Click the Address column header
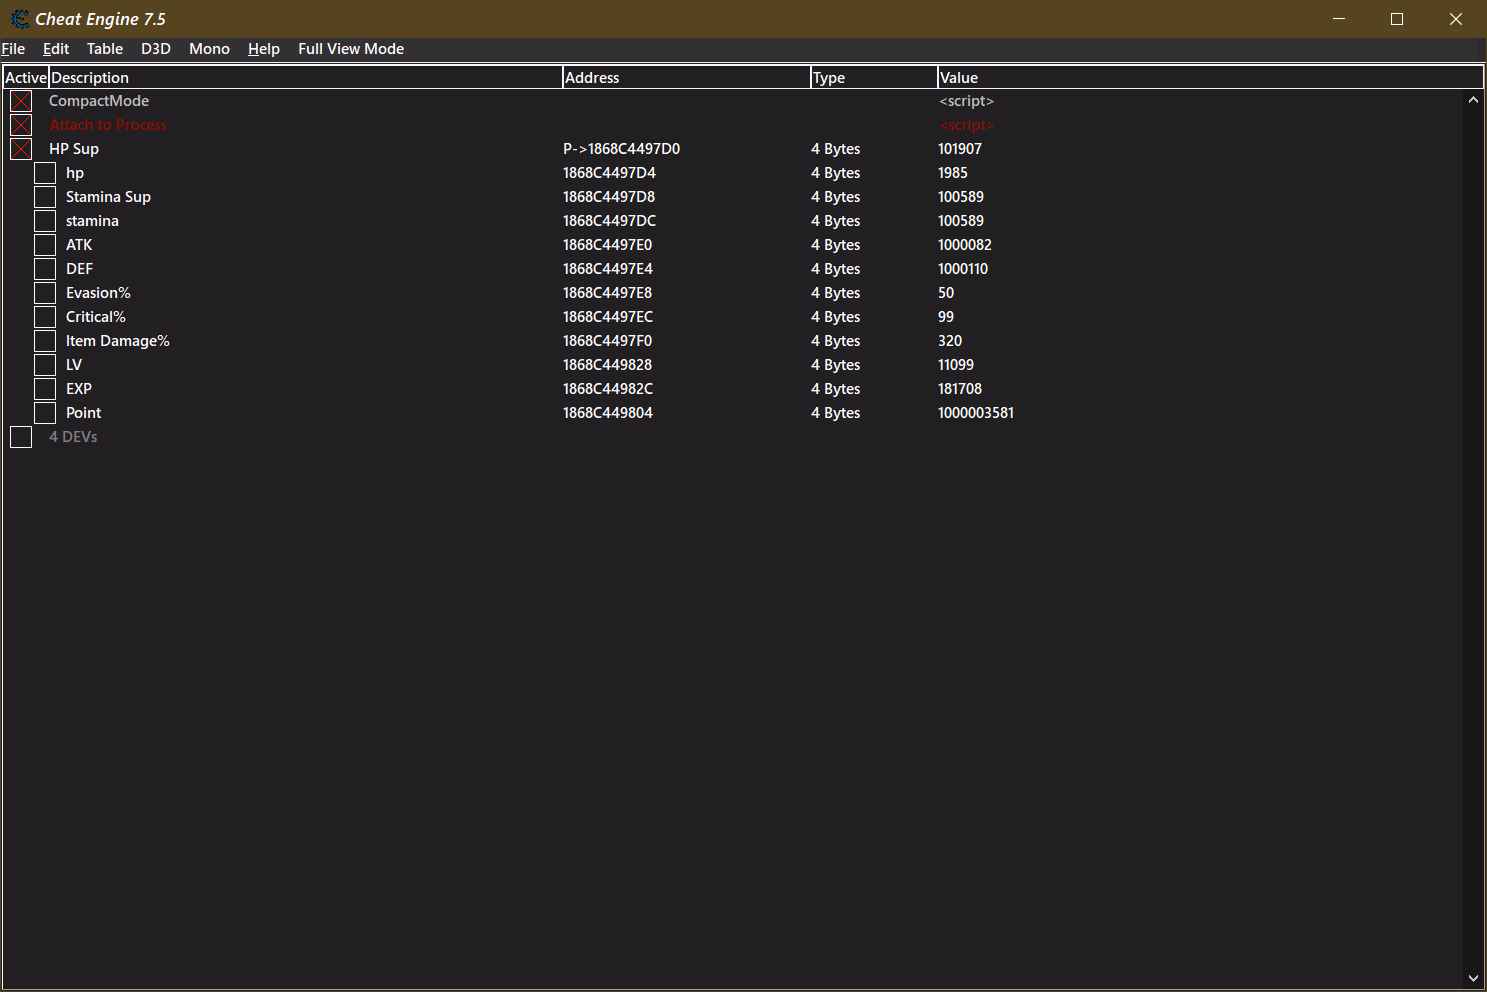 point(685,78)
